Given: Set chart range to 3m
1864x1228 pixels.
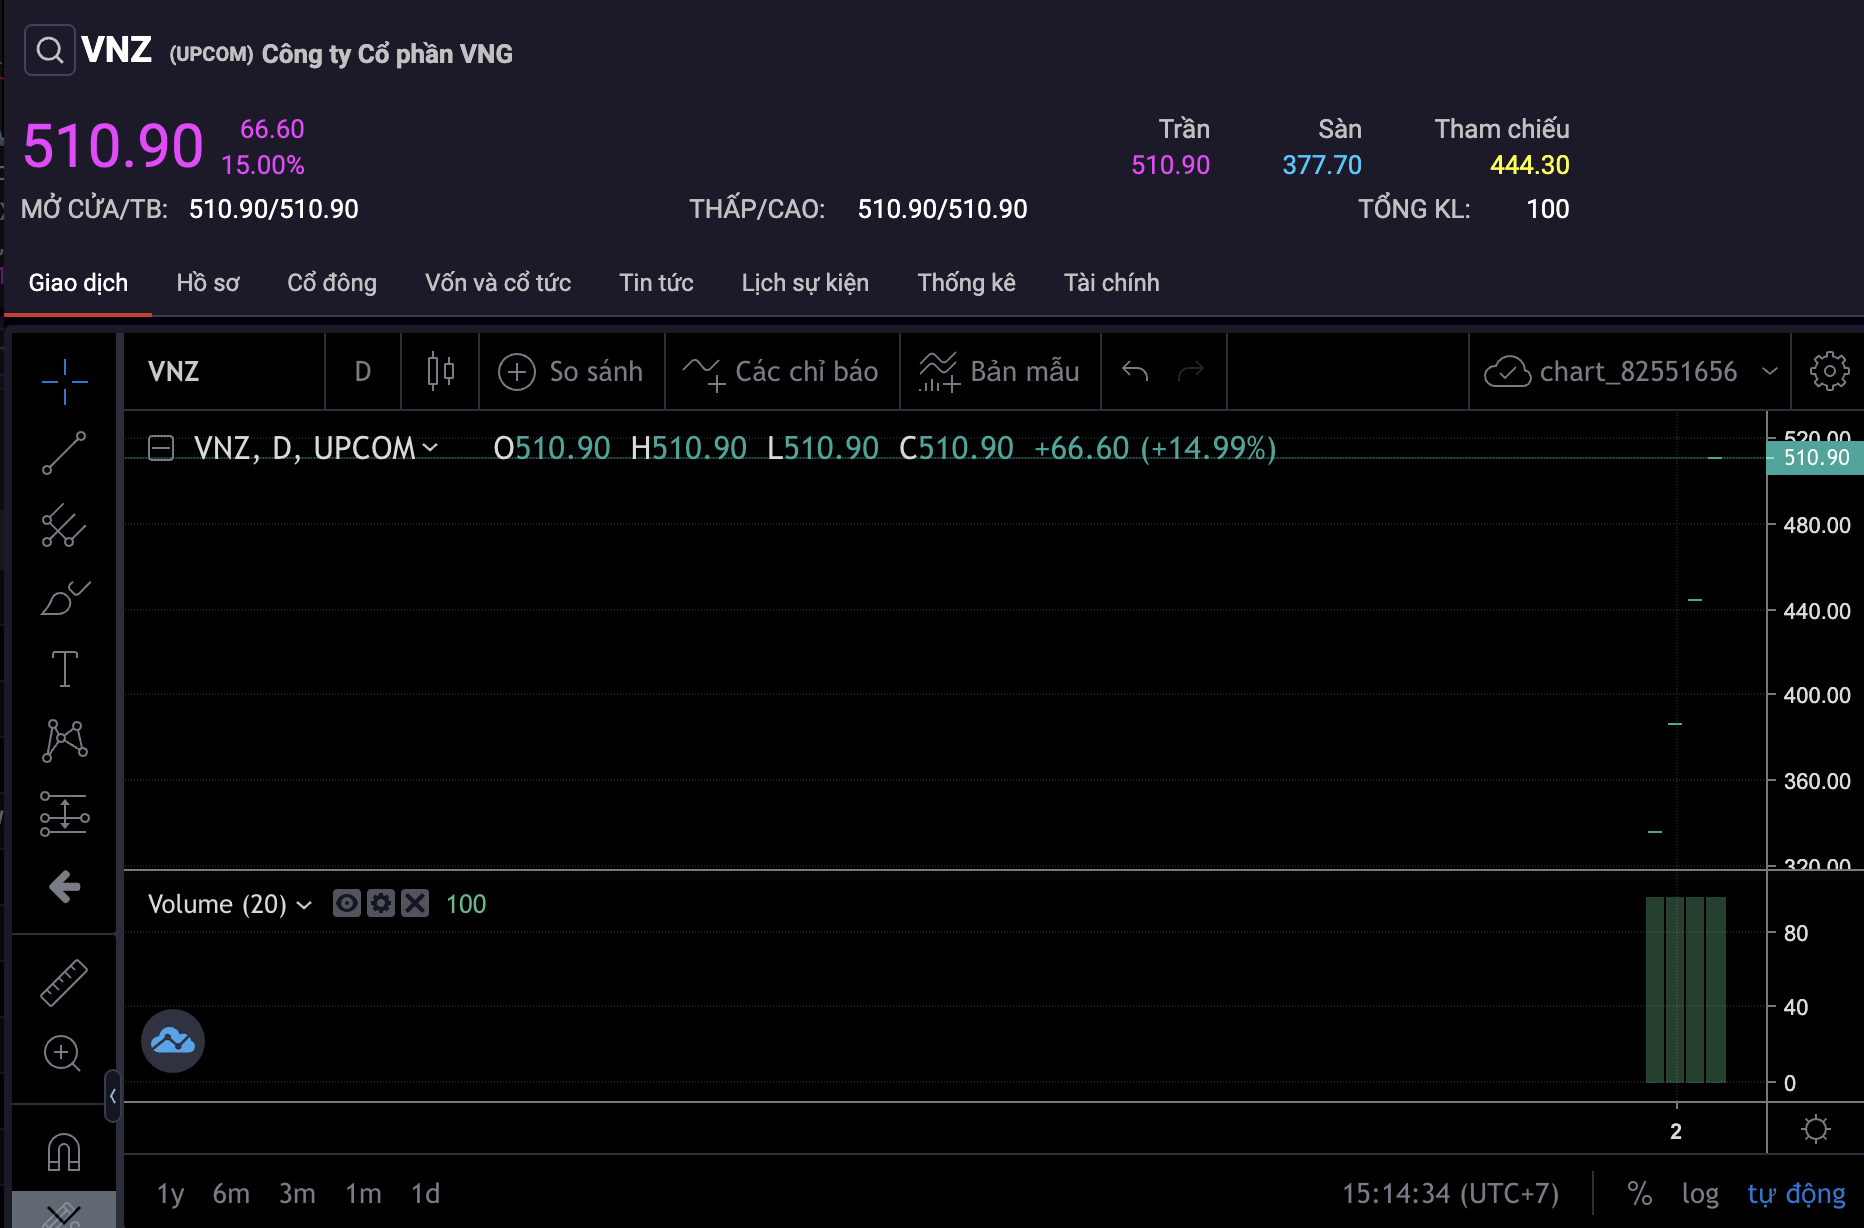Looking at the screenshot, I should pos(297,1193).
